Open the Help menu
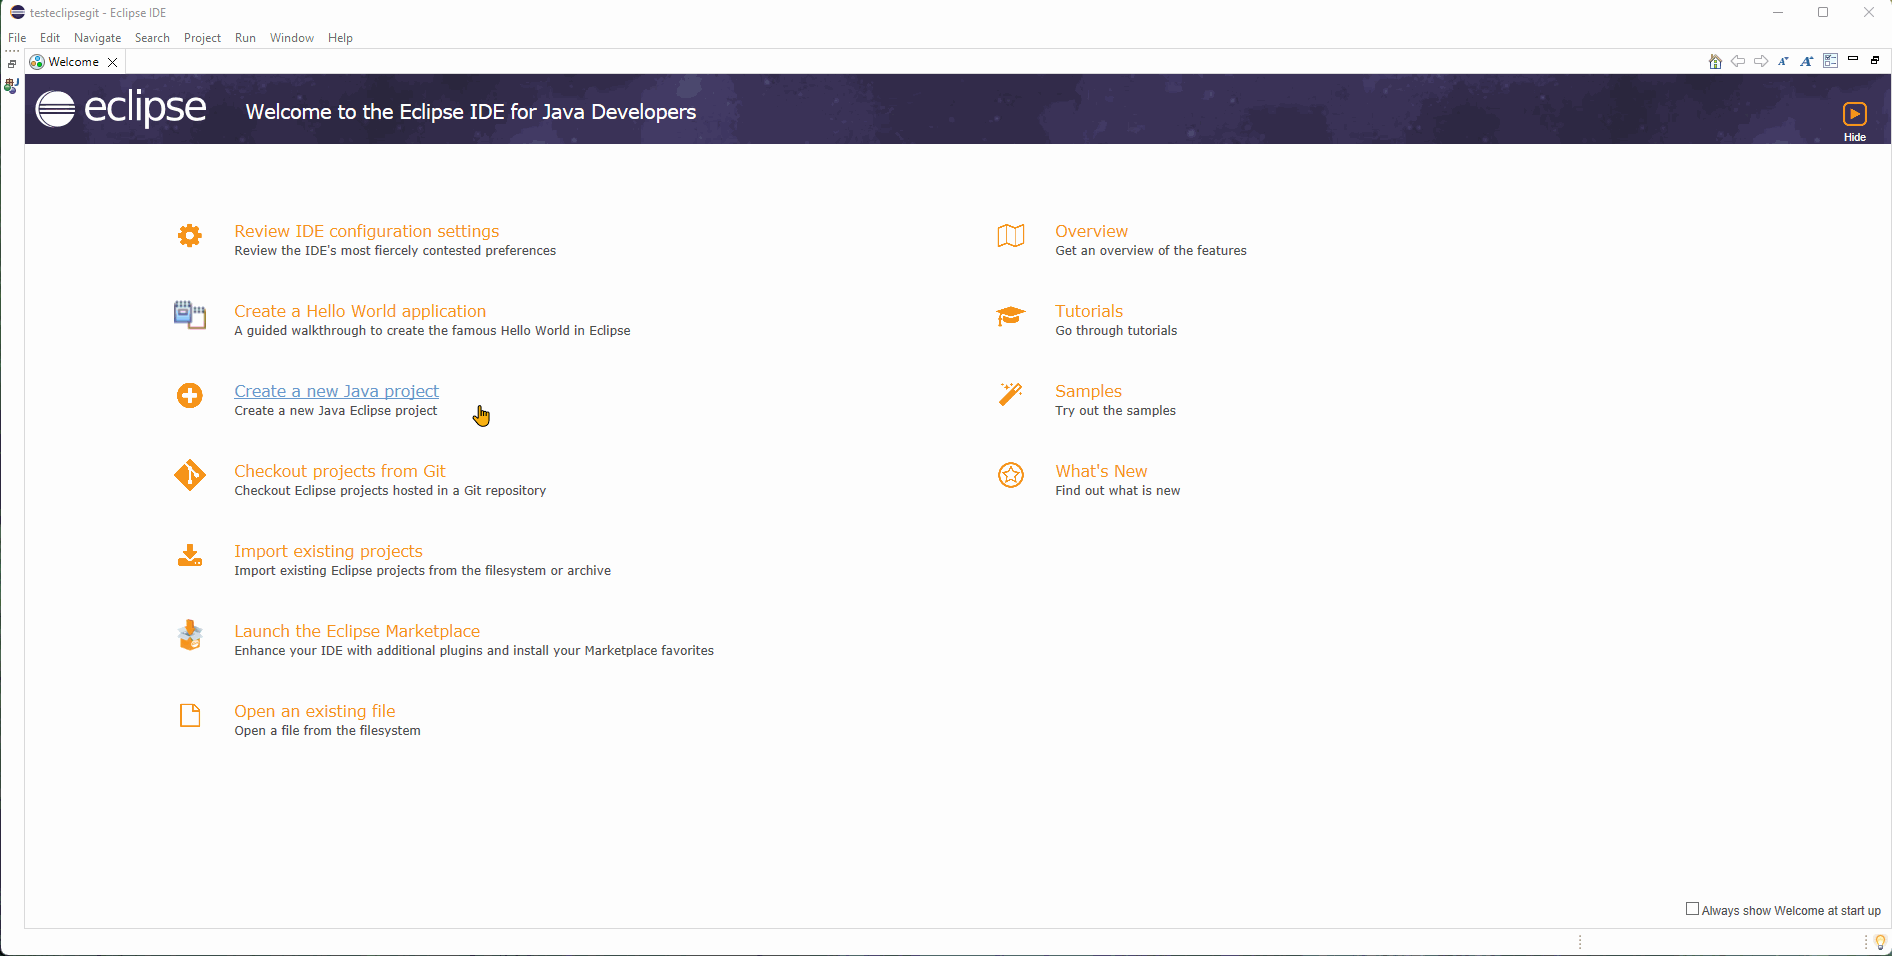The image size is (1892, 956). 340,38
